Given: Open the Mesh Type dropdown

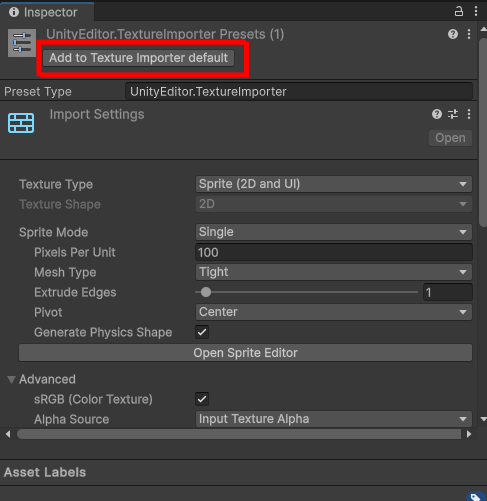Looking at the screenshot, I should click(334, 272).
